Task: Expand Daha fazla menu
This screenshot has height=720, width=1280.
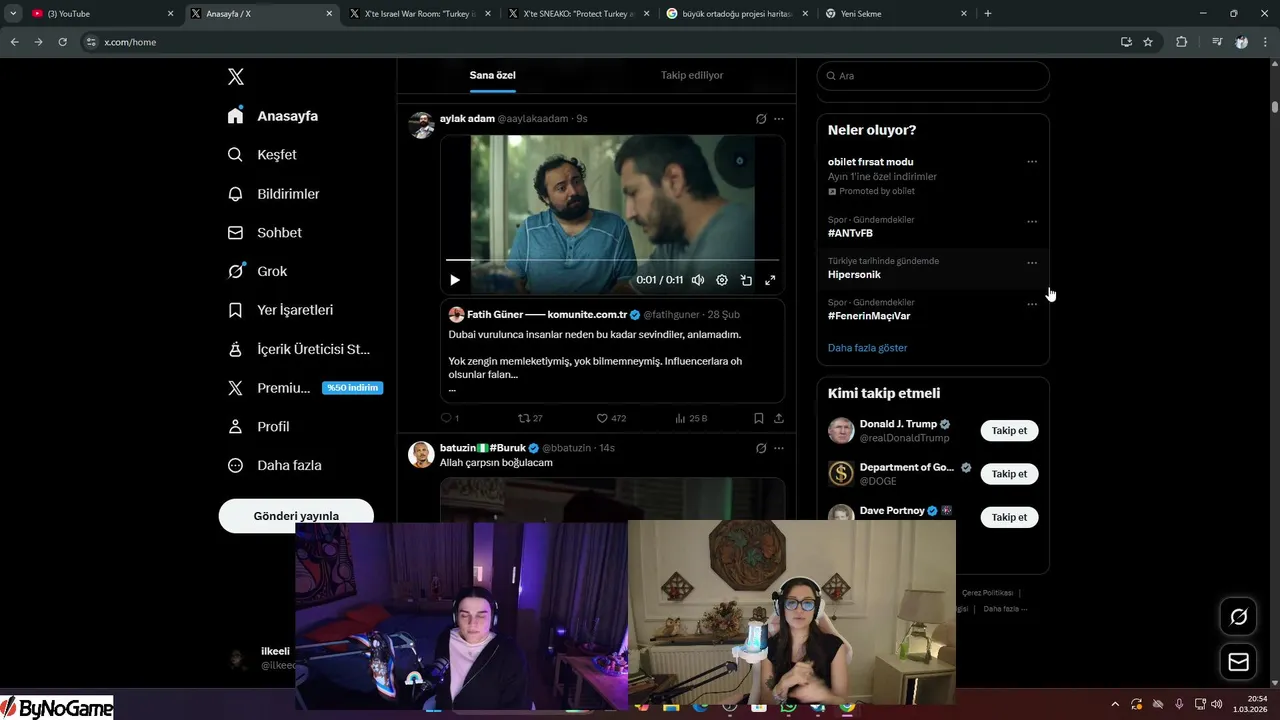Action: [275, 465]
